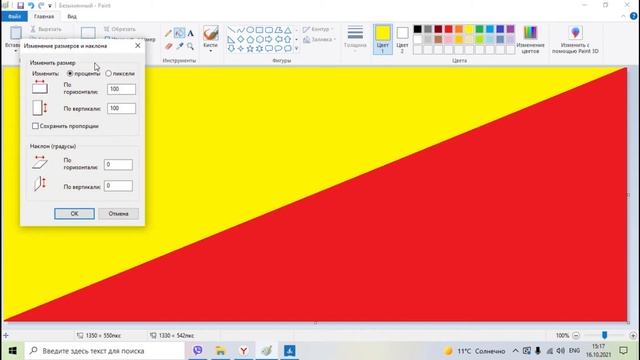Click the Select (Выделить) rectangle icon

point(88,33)
